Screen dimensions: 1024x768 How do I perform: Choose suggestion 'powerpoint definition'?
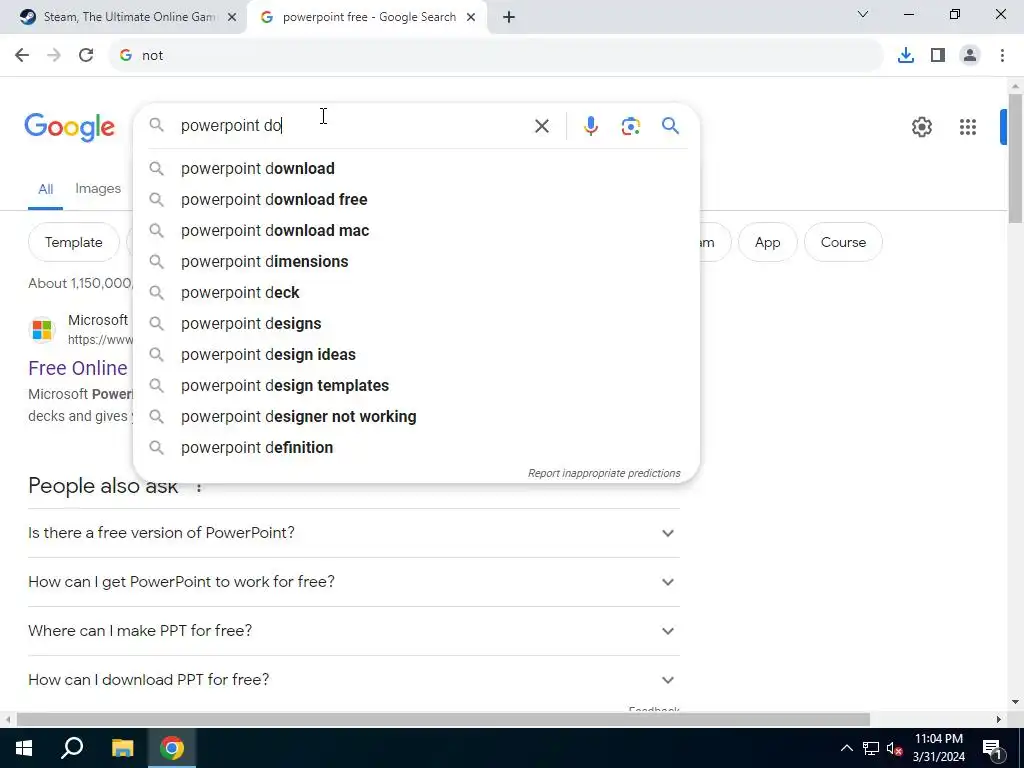coord(416,448)
